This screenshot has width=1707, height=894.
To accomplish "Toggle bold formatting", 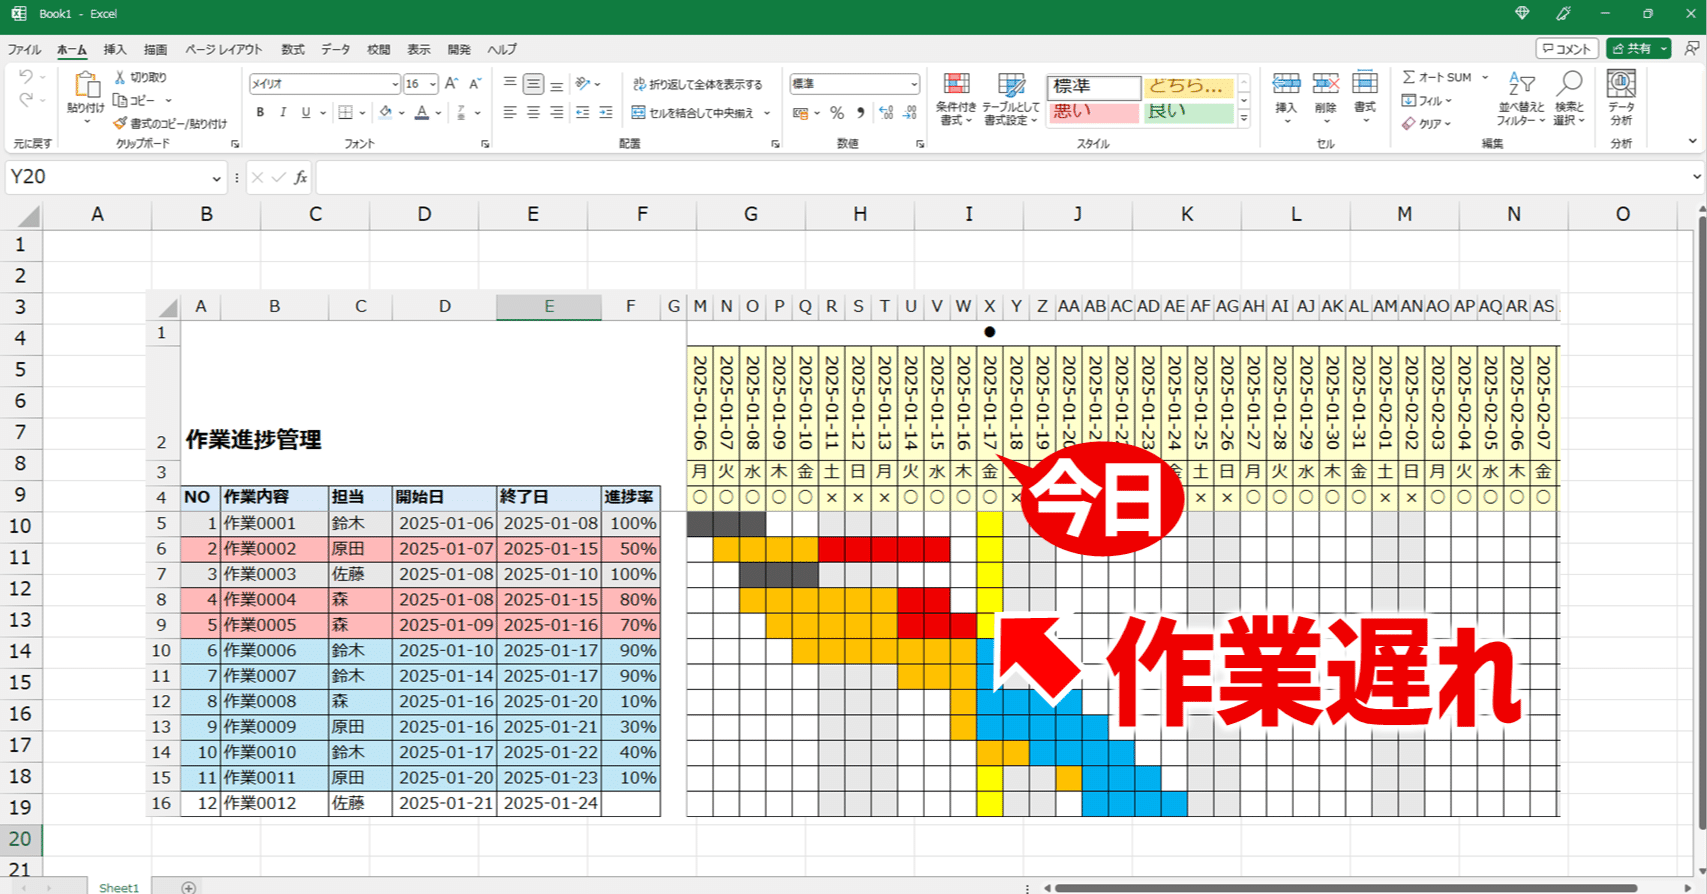I will point(260,113).
